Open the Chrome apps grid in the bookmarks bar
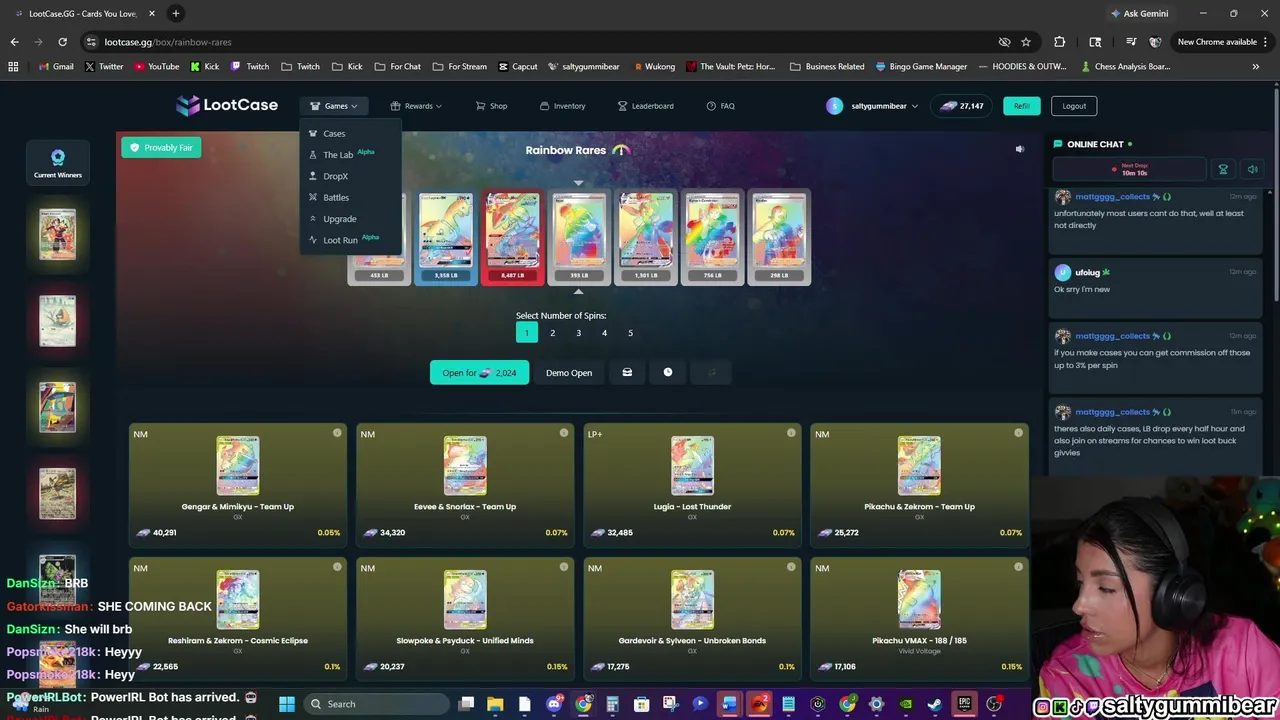Image resolution: width=1280 pixels, height=720 pixels. pos(13,66)
